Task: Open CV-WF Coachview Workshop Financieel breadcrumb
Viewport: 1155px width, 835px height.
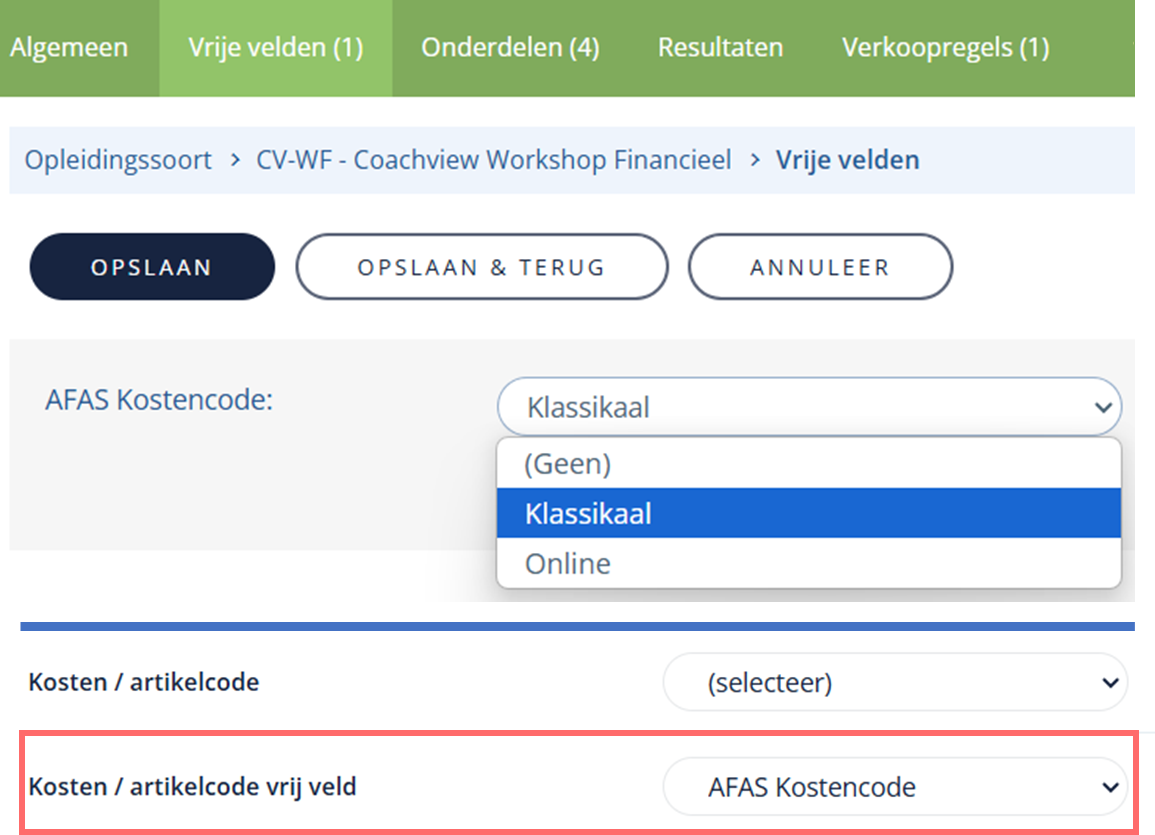Action: (x=494, y=160)
